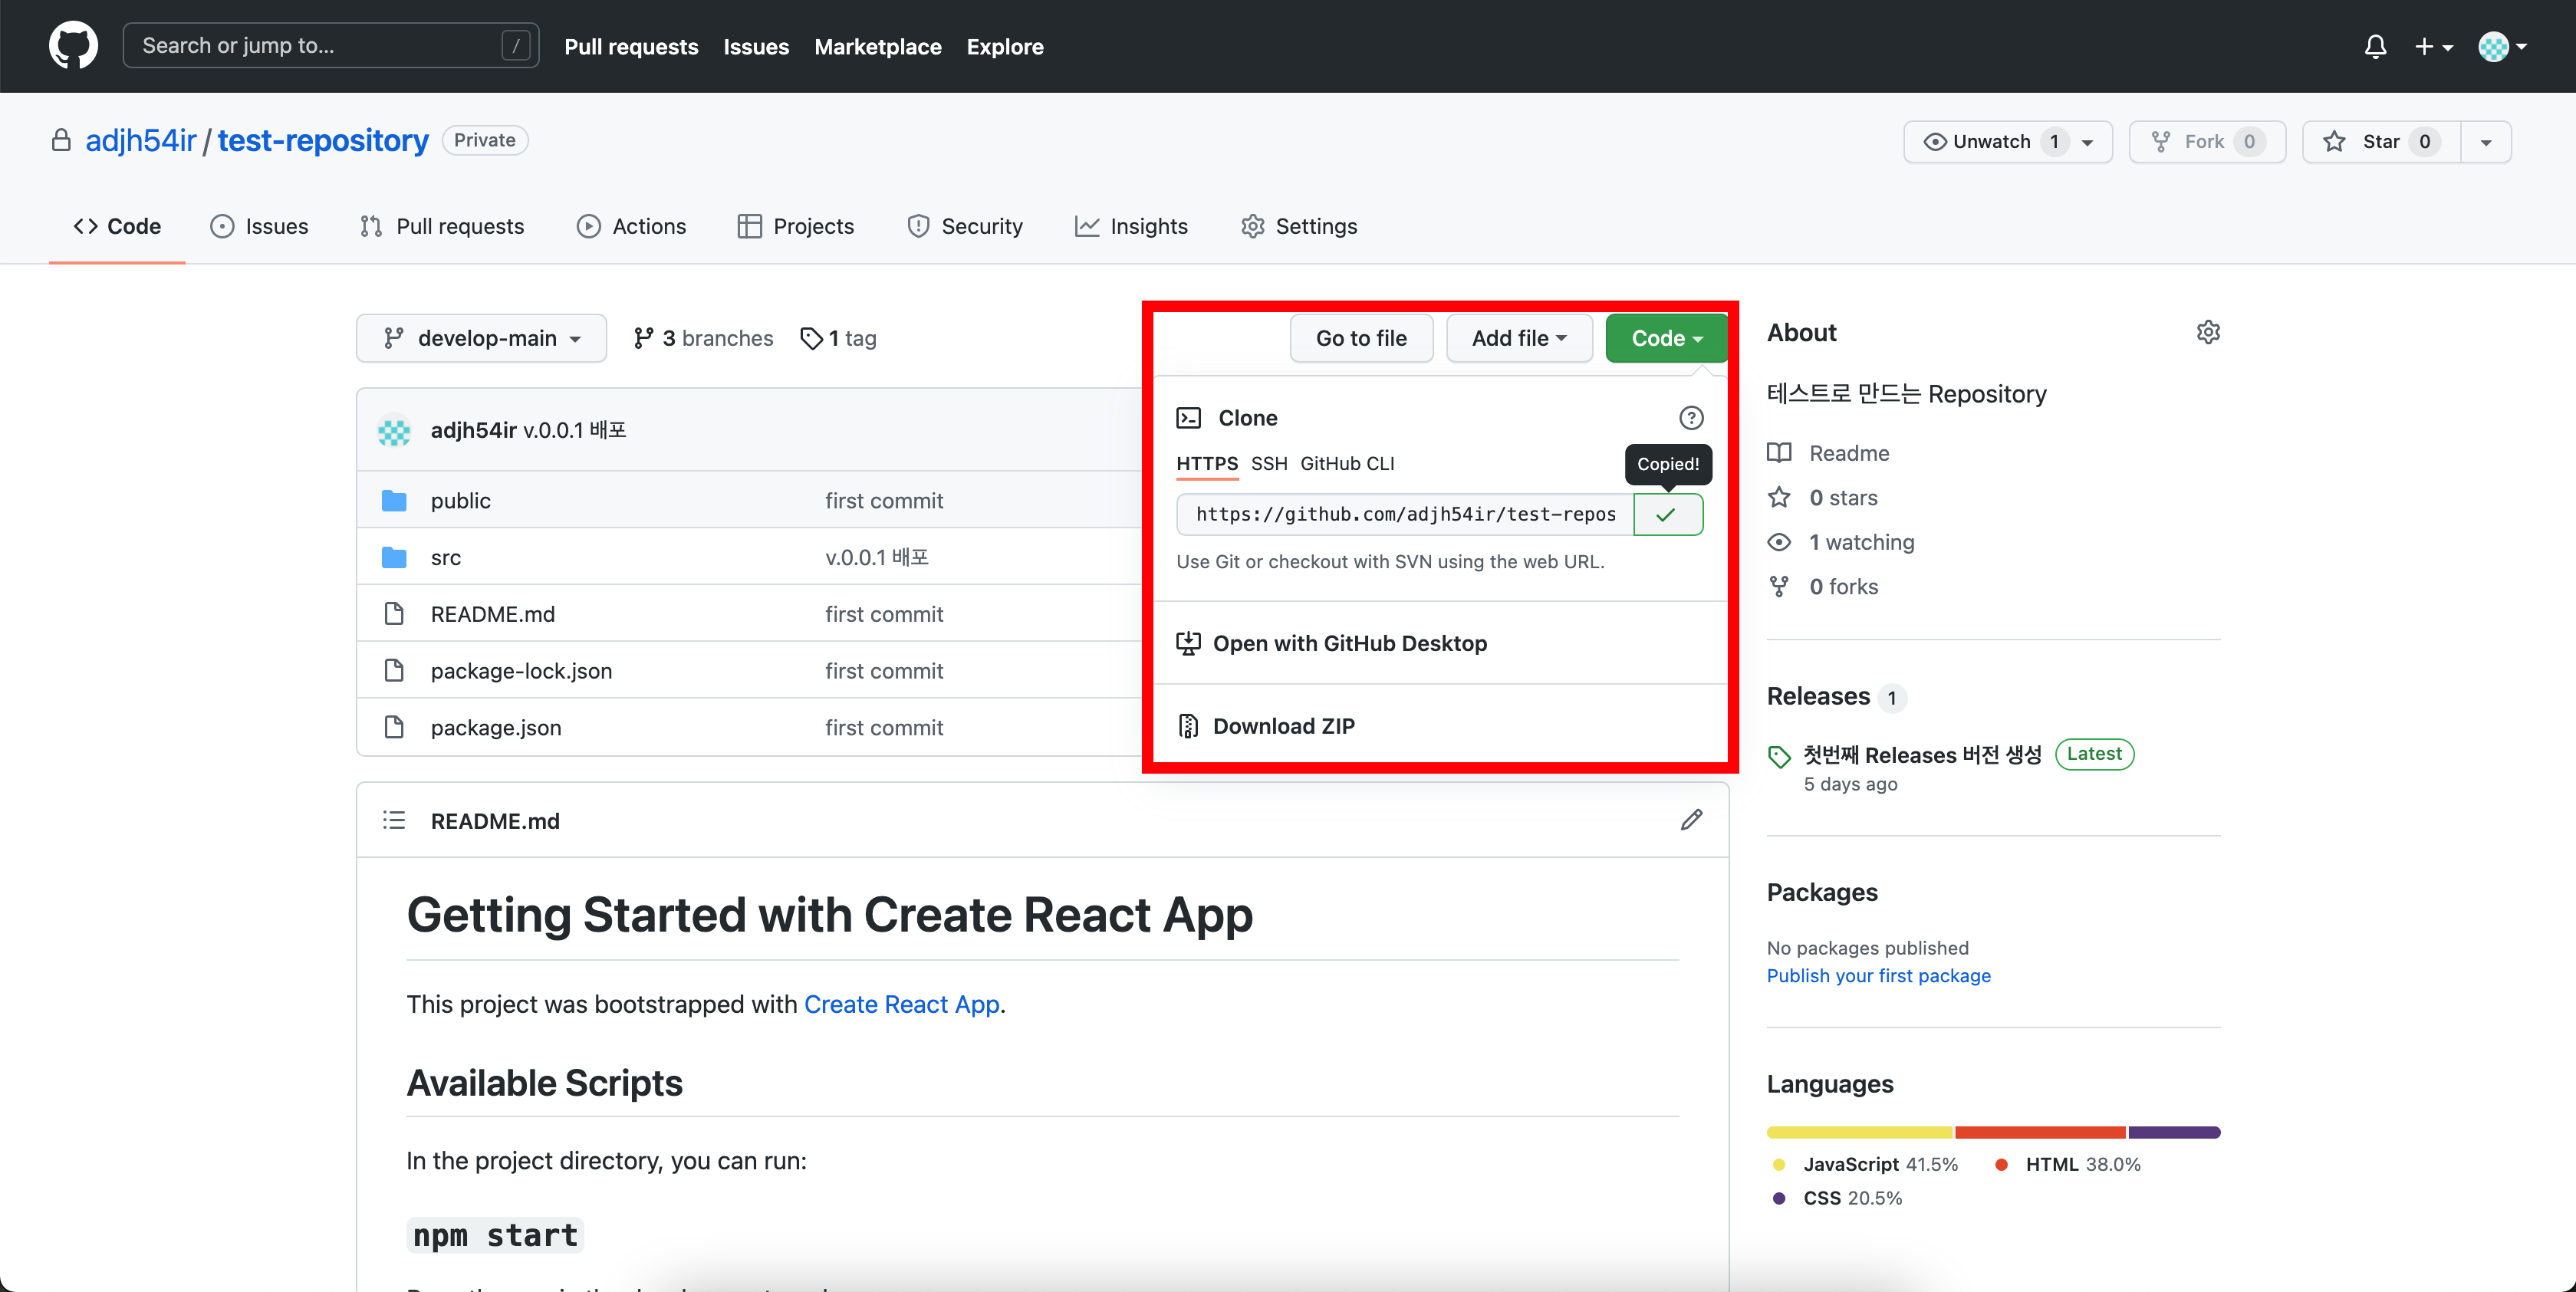Image resolution: width=2576 pixels, height=1292 pixels.
Task: Select the Issues repository tab
Action: click(x=259, y=226)
